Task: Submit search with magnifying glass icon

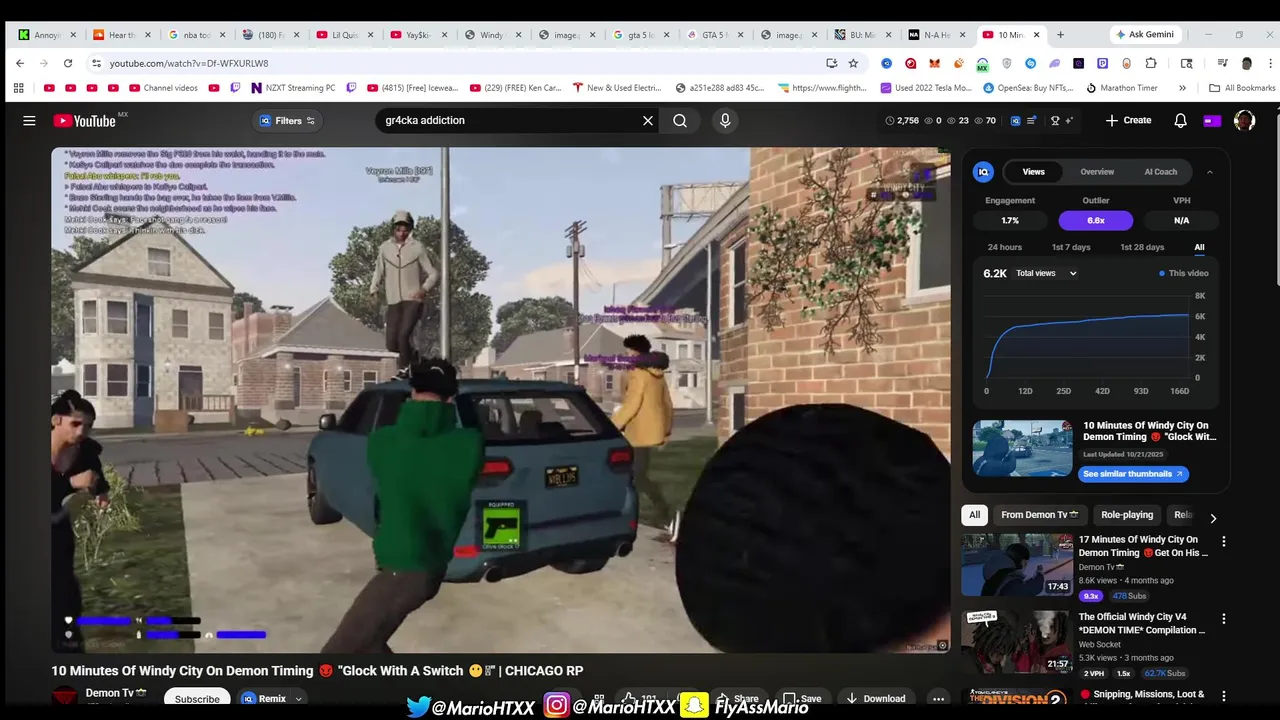Action: point(680,120)
